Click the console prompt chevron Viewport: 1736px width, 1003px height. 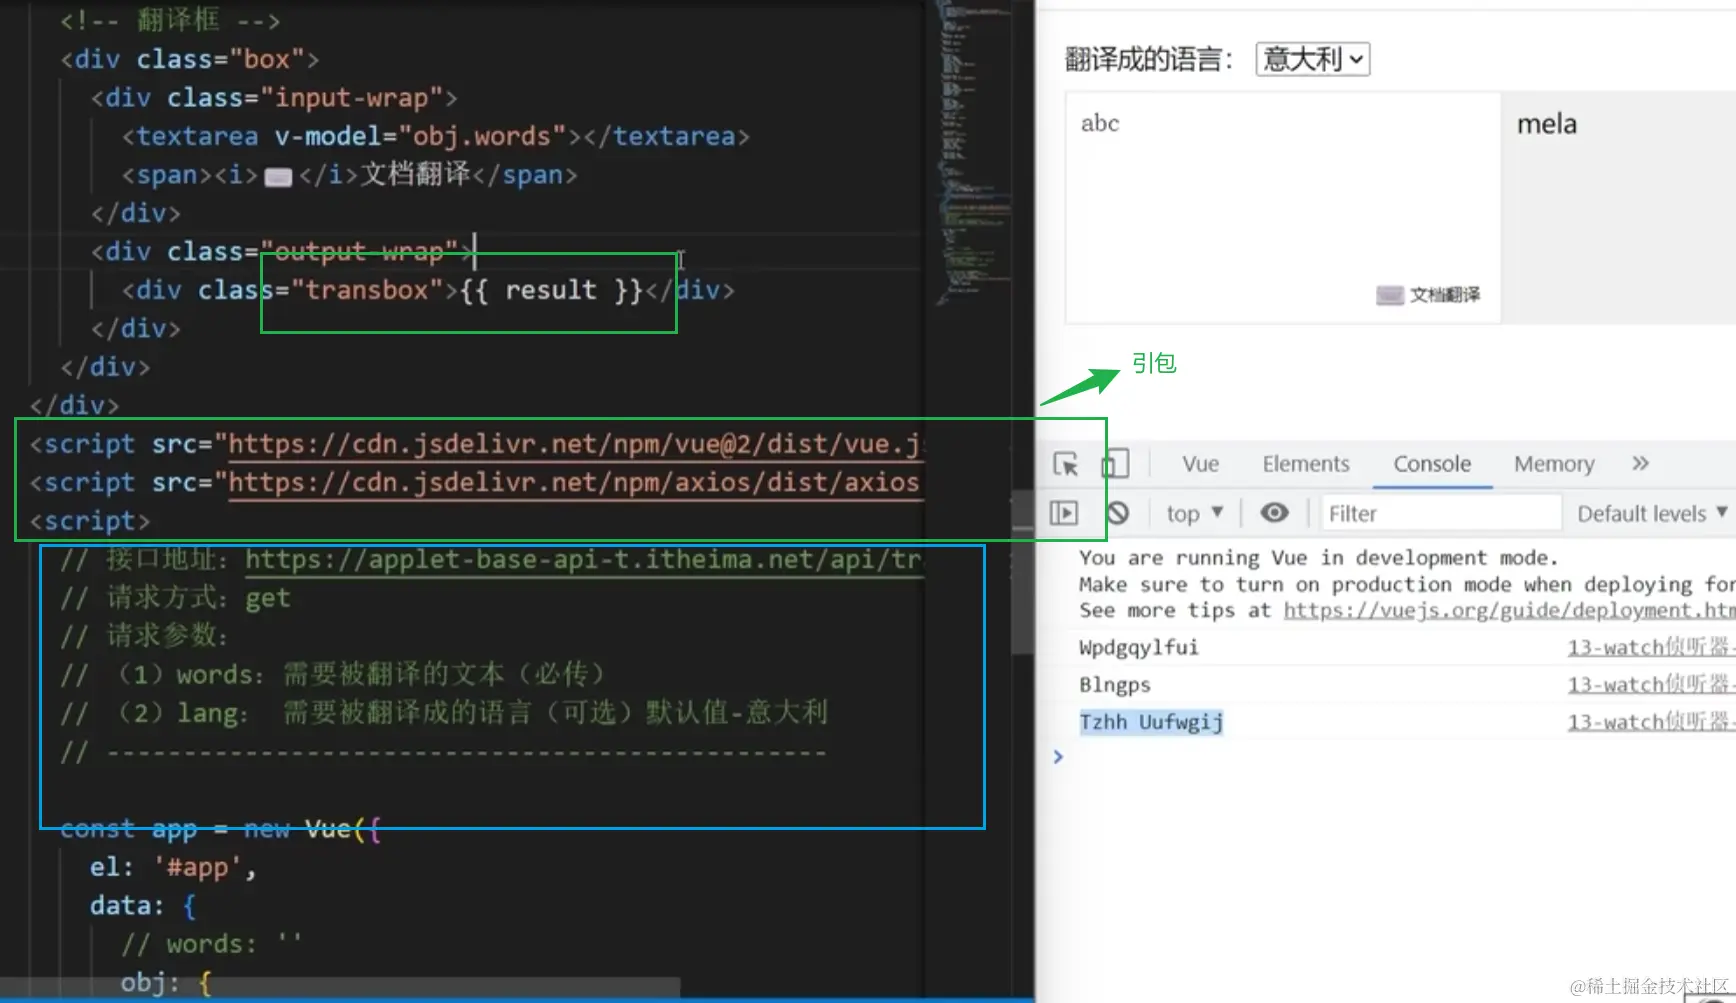coord(1058,756)
